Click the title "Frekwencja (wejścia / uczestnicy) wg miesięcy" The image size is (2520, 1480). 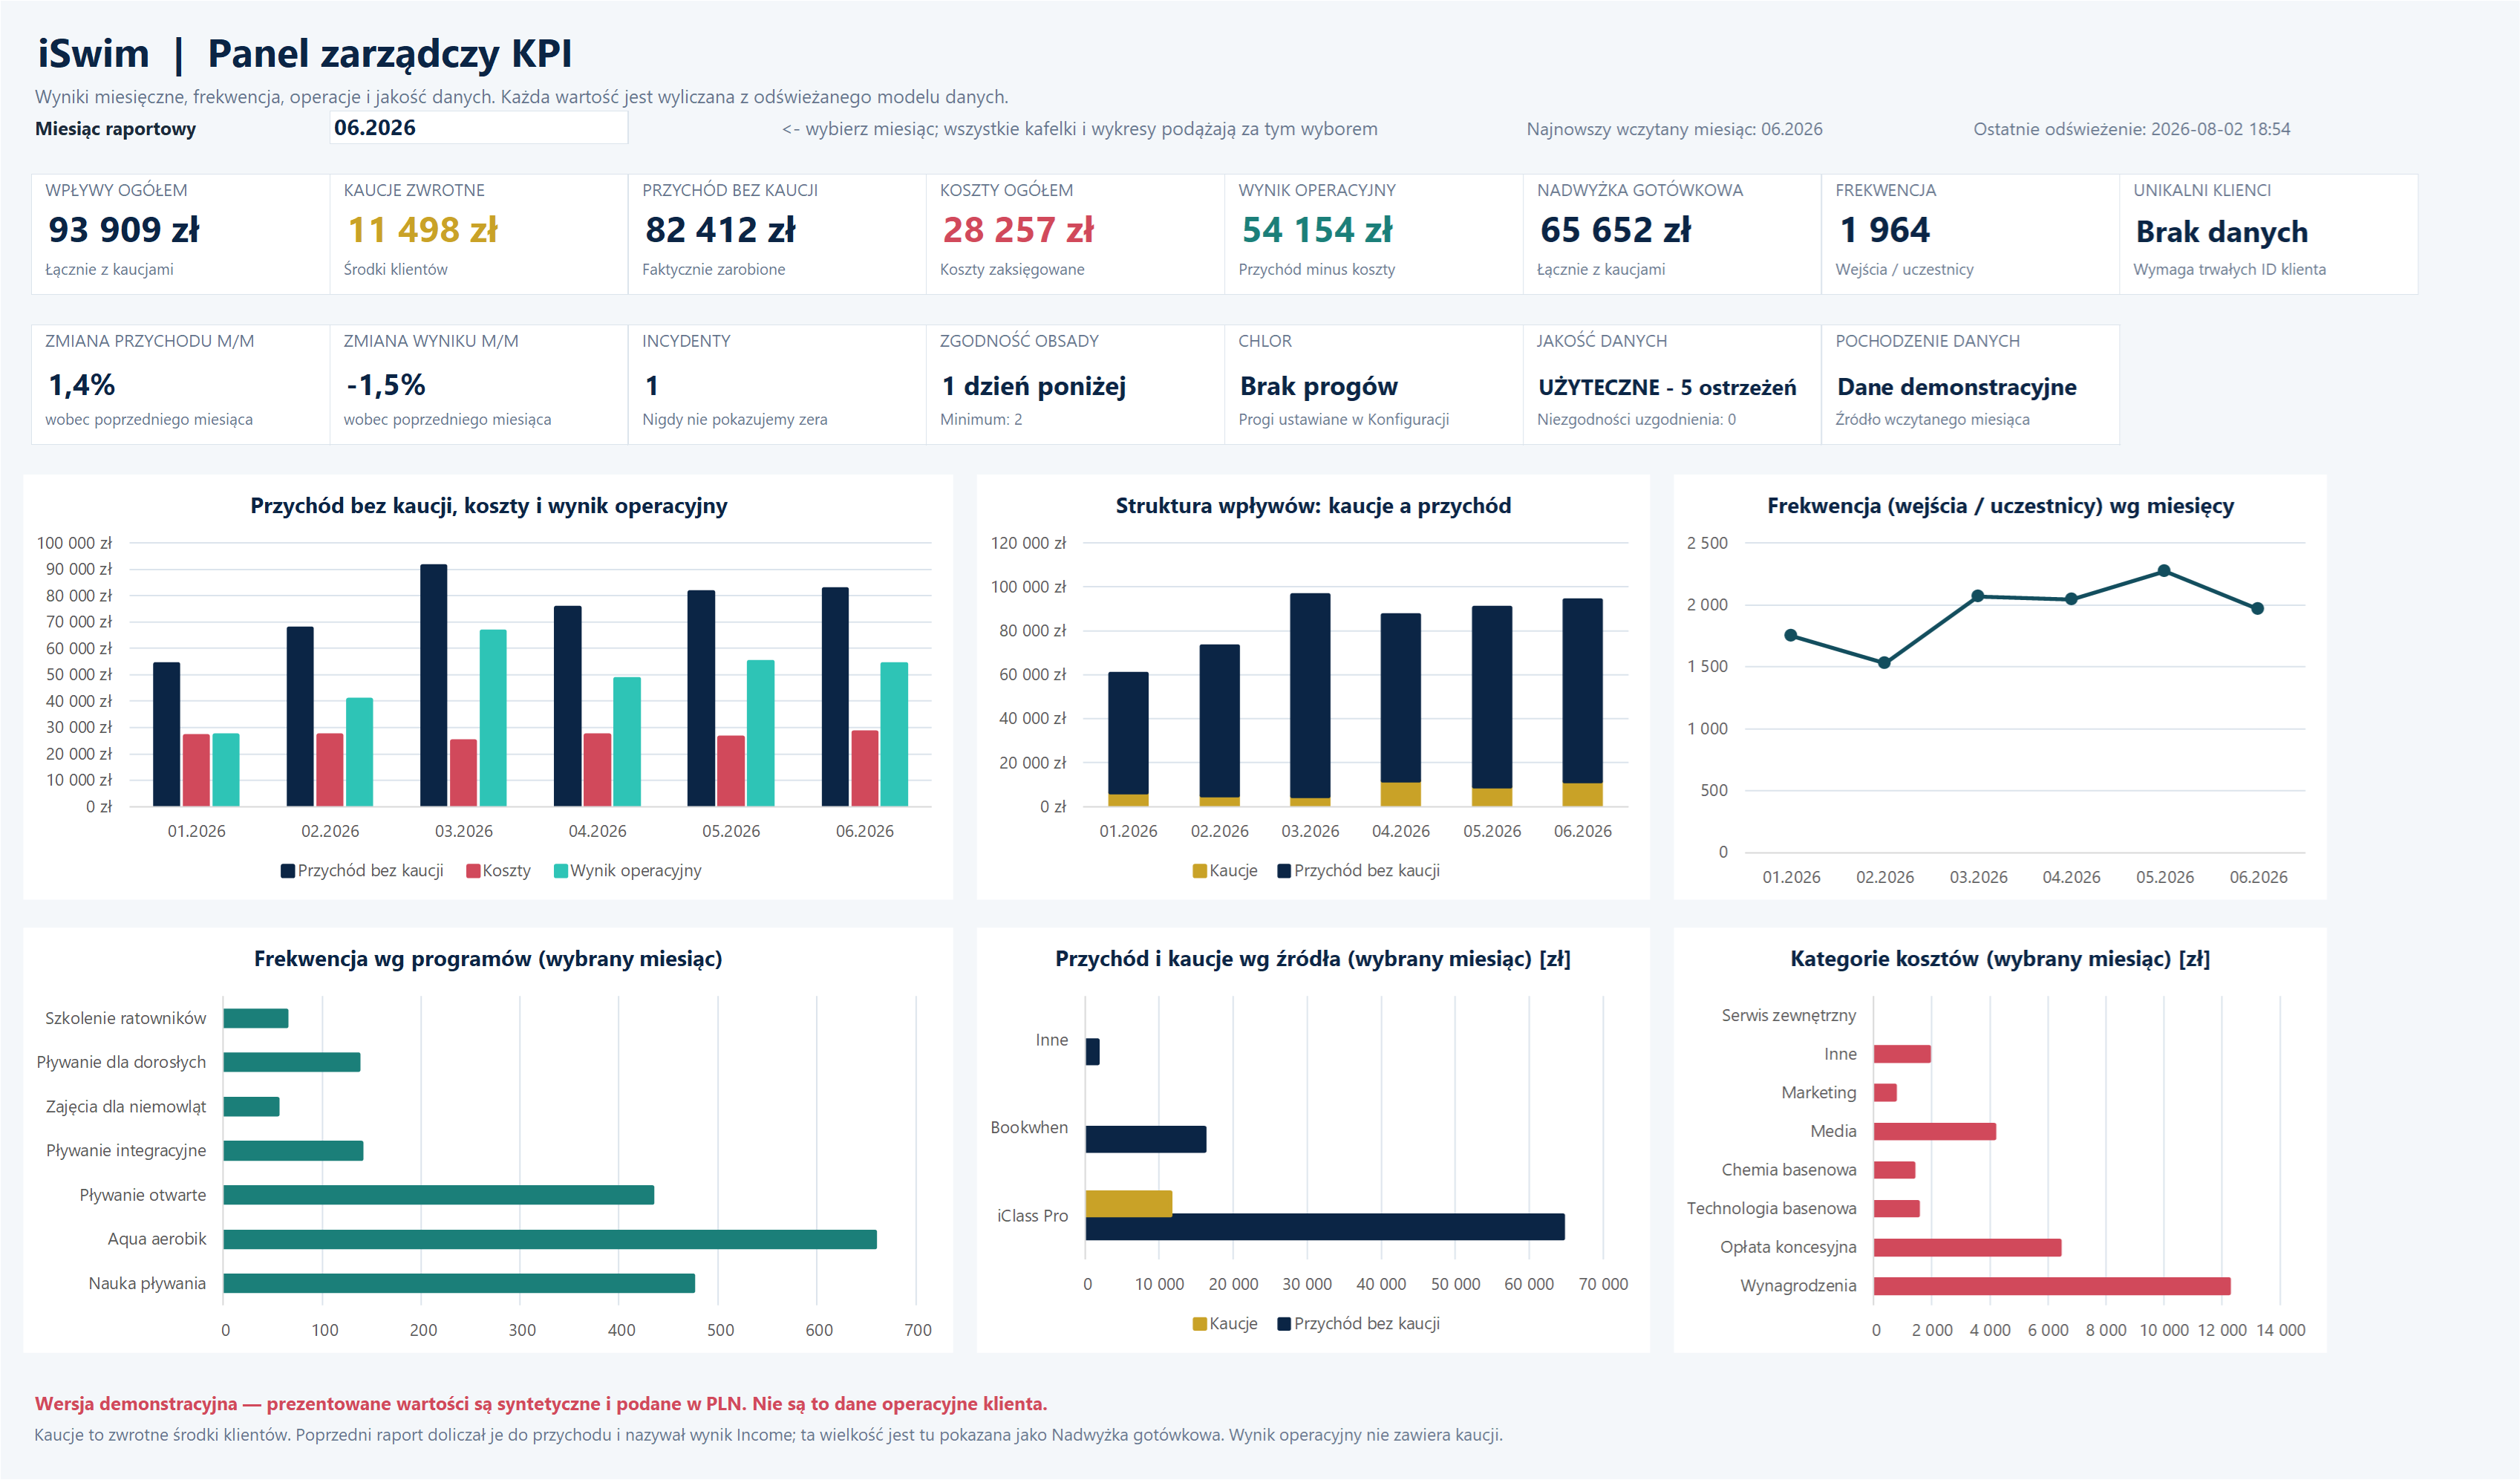tap(2000, 506)
